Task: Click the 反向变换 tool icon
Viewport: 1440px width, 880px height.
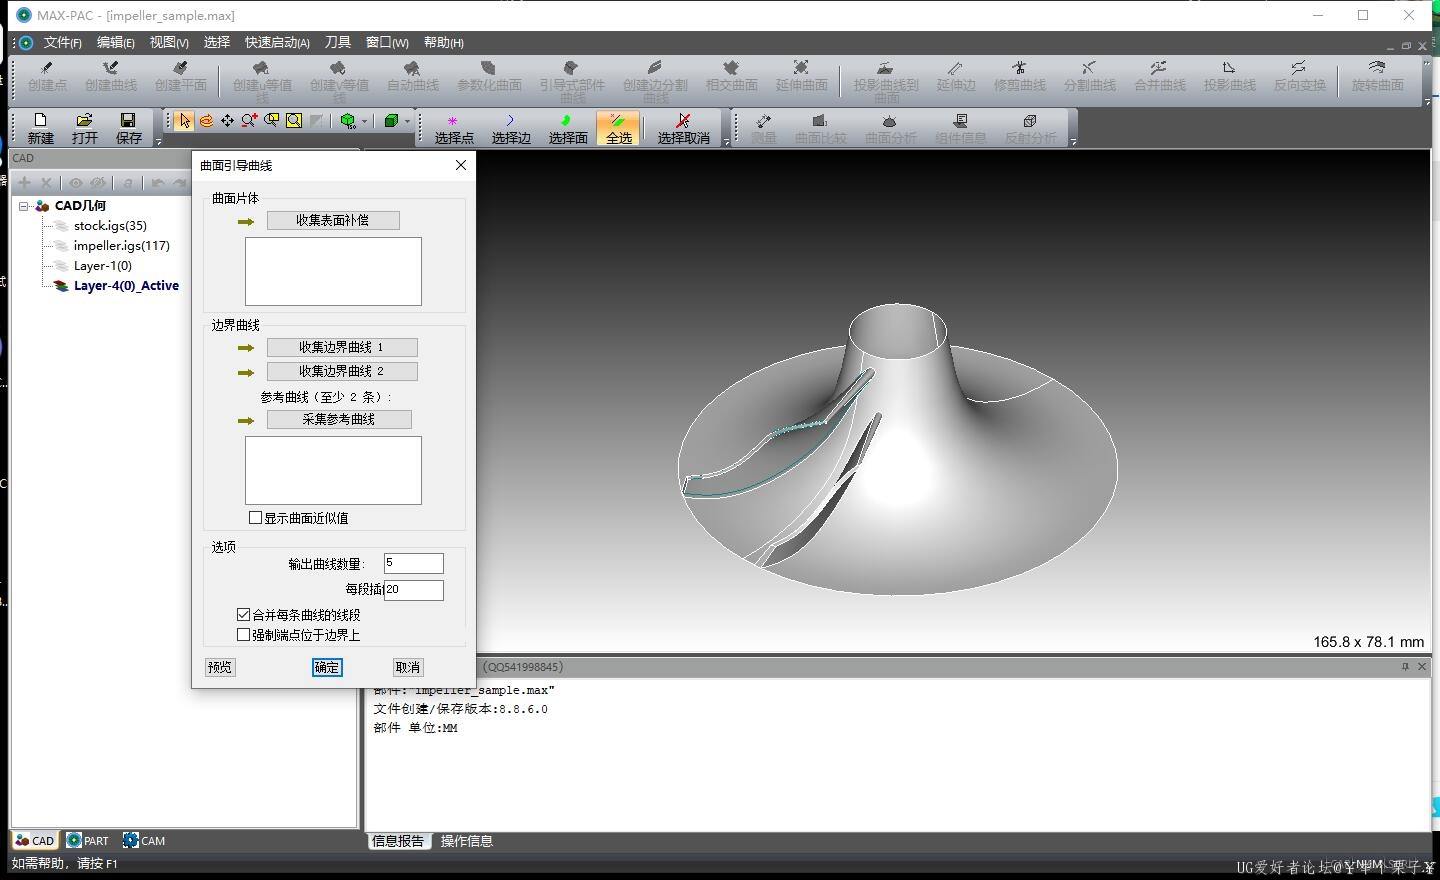Action: [x=1298, y=68]
